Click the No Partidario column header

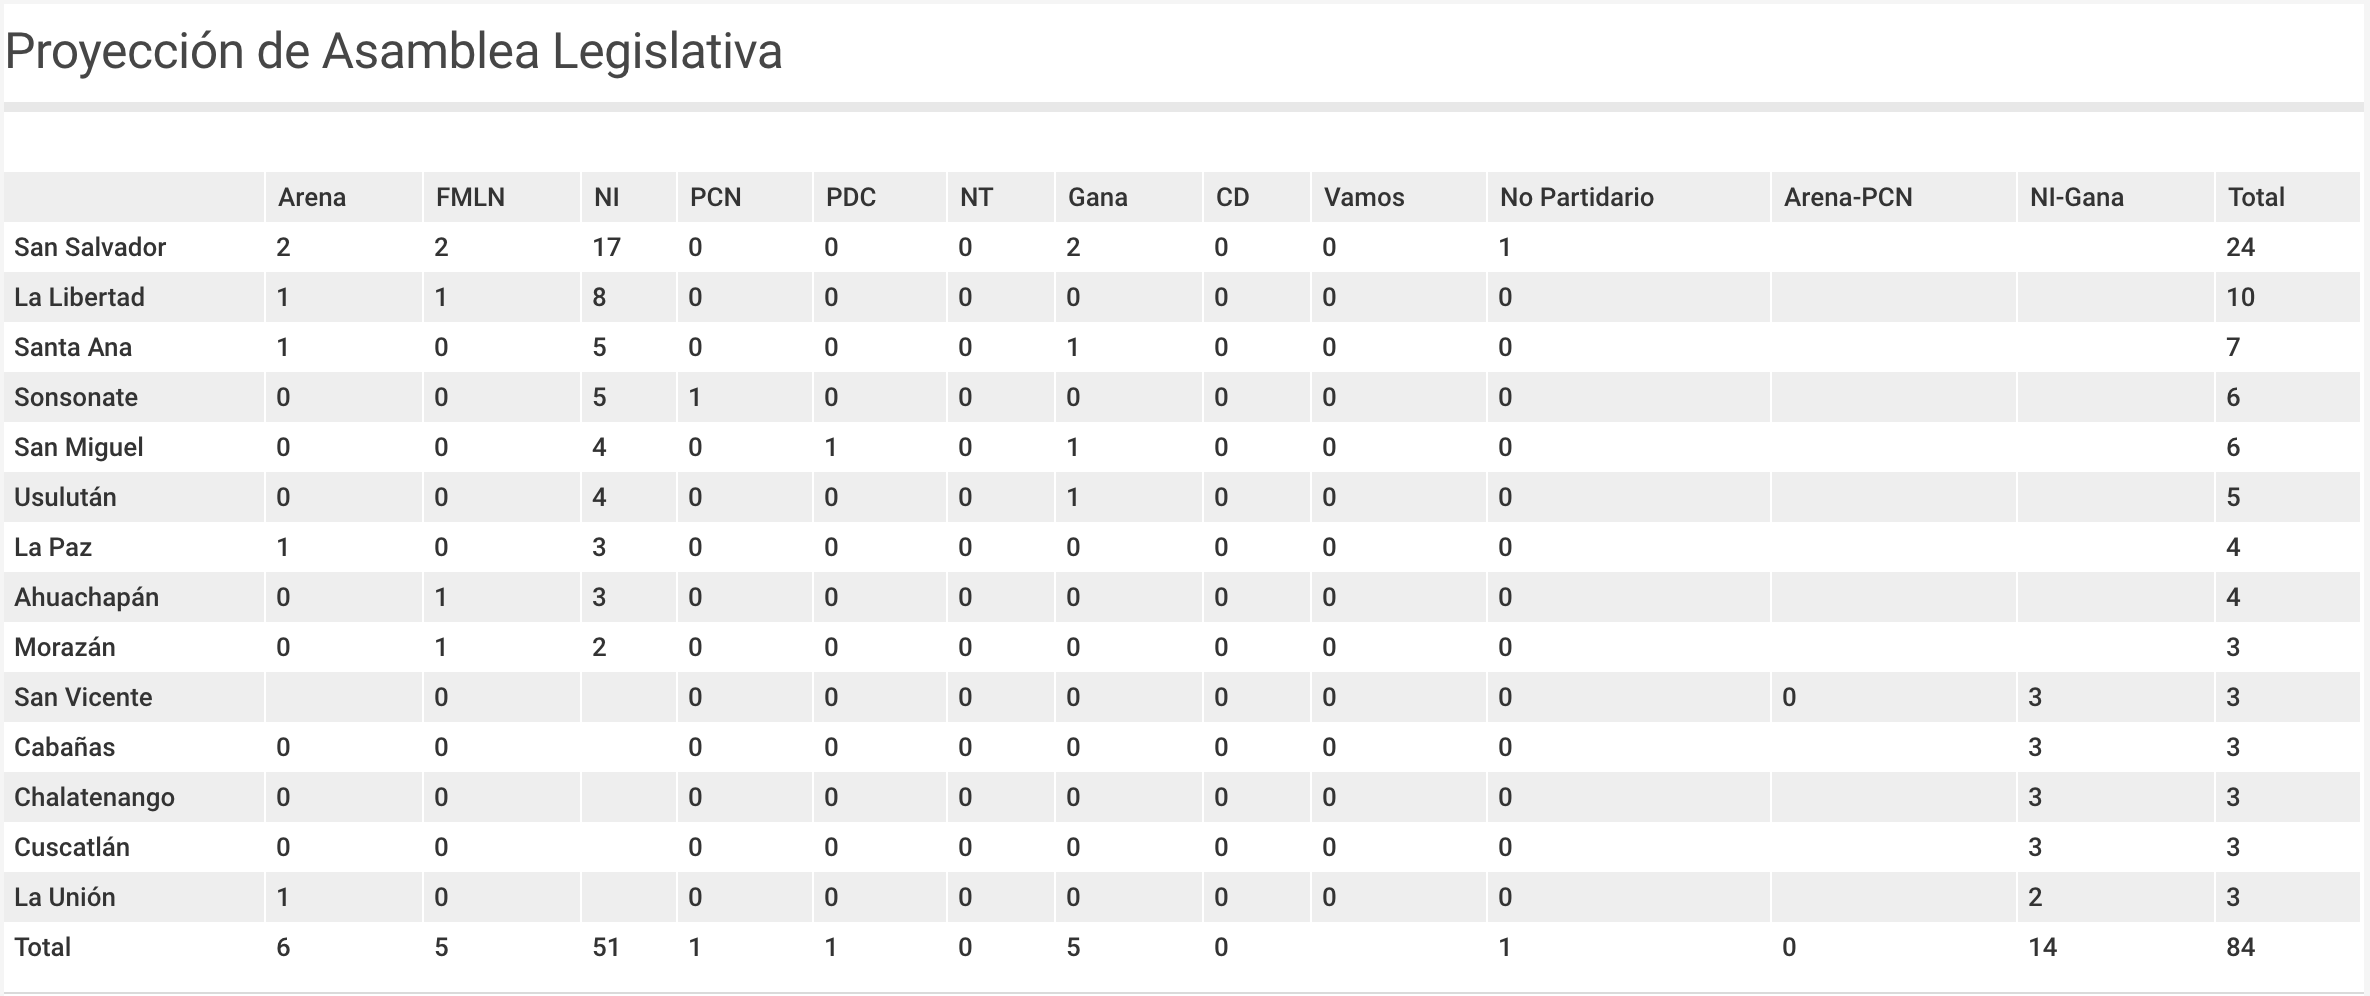coord(1577,197)
